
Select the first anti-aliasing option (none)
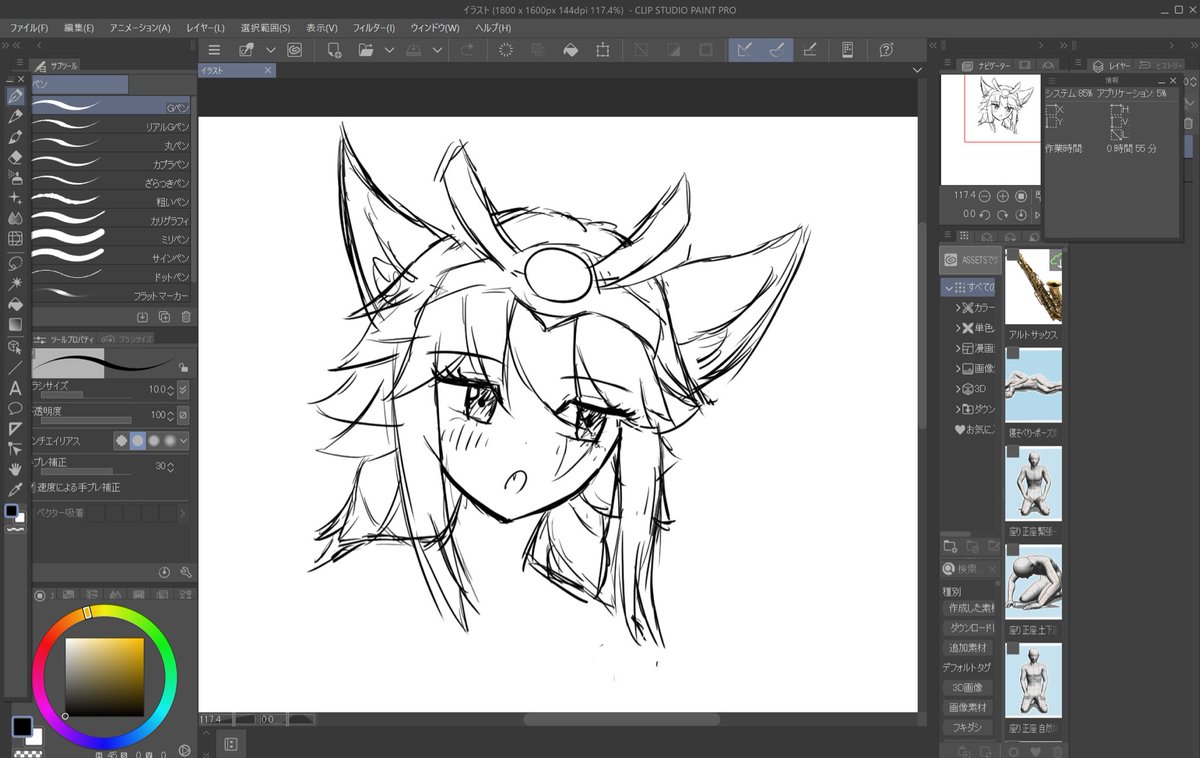(x=121, y=440)
